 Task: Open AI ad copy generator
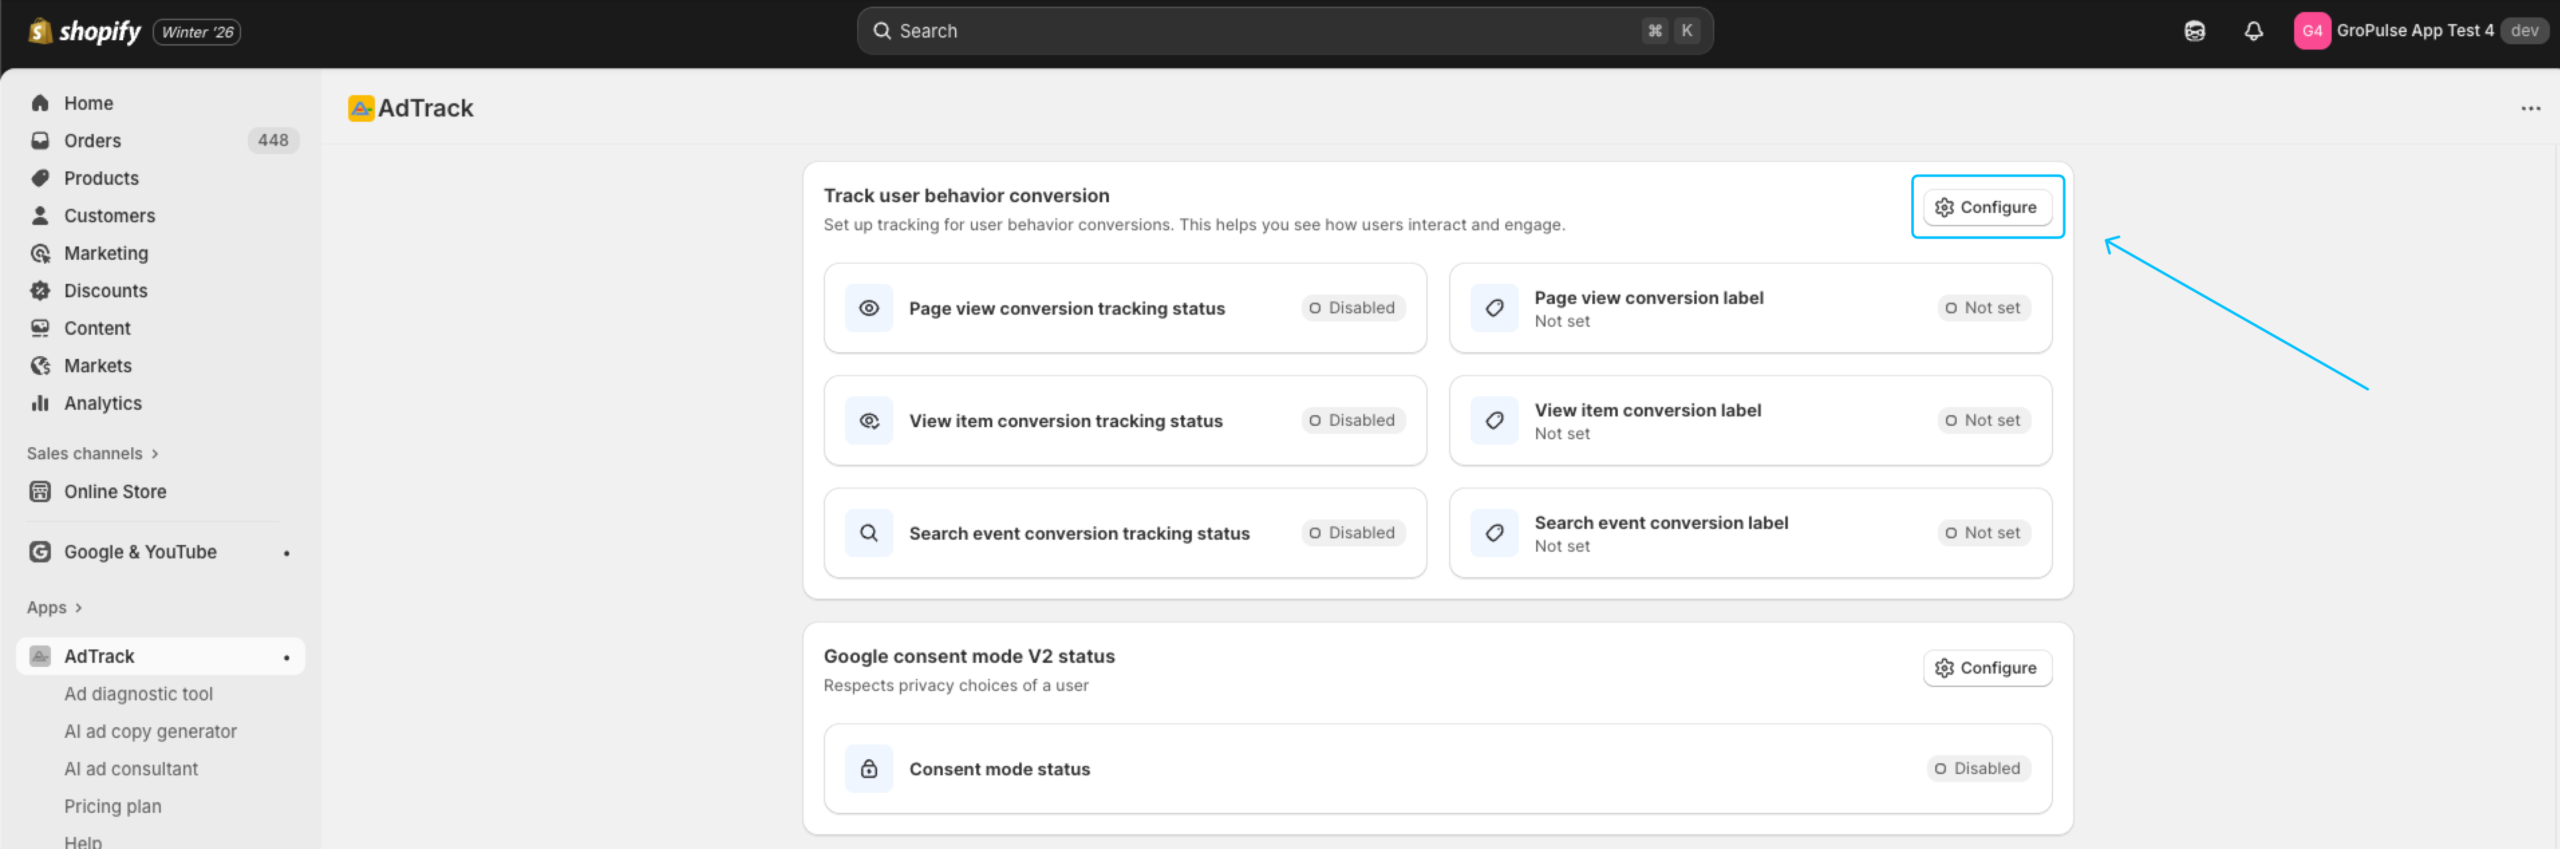(x=150, y=731)
